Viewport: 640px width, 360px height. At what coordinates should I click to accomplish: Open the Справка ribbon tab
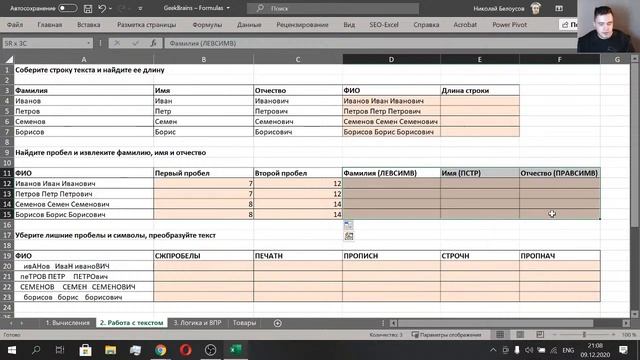click(426, 25)
